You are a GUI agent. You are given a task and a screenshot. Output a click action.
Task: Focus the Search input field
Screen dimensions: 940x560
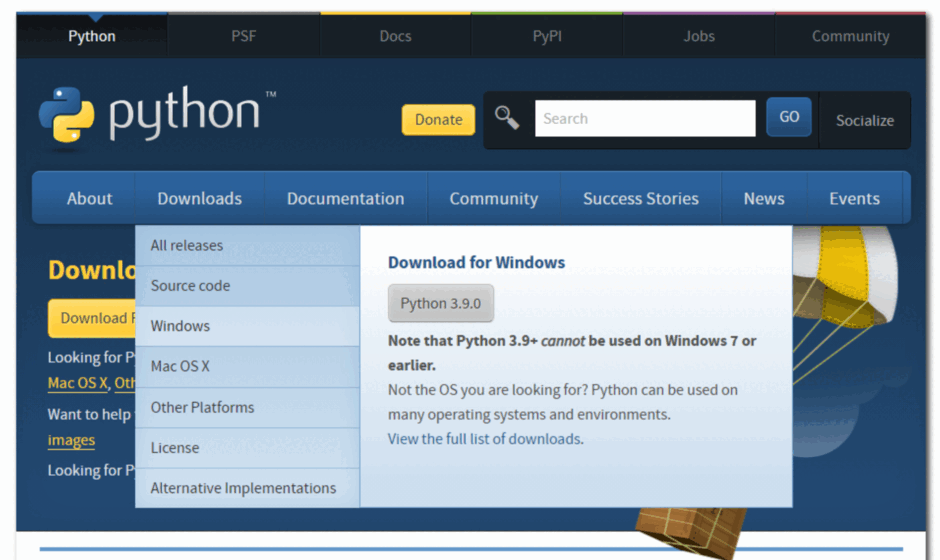coord(645,119)
